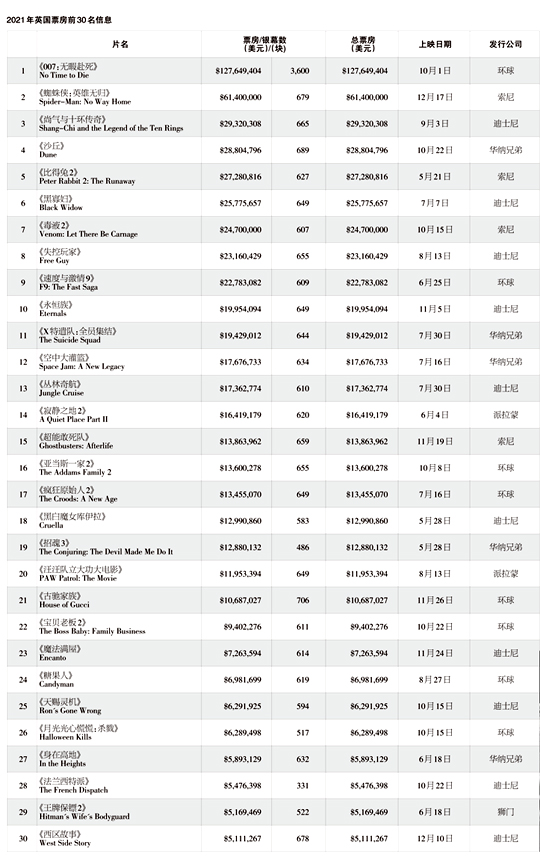Click the 上映日期 column header
This screenshot has height=857, width=540.
[435, 44]
